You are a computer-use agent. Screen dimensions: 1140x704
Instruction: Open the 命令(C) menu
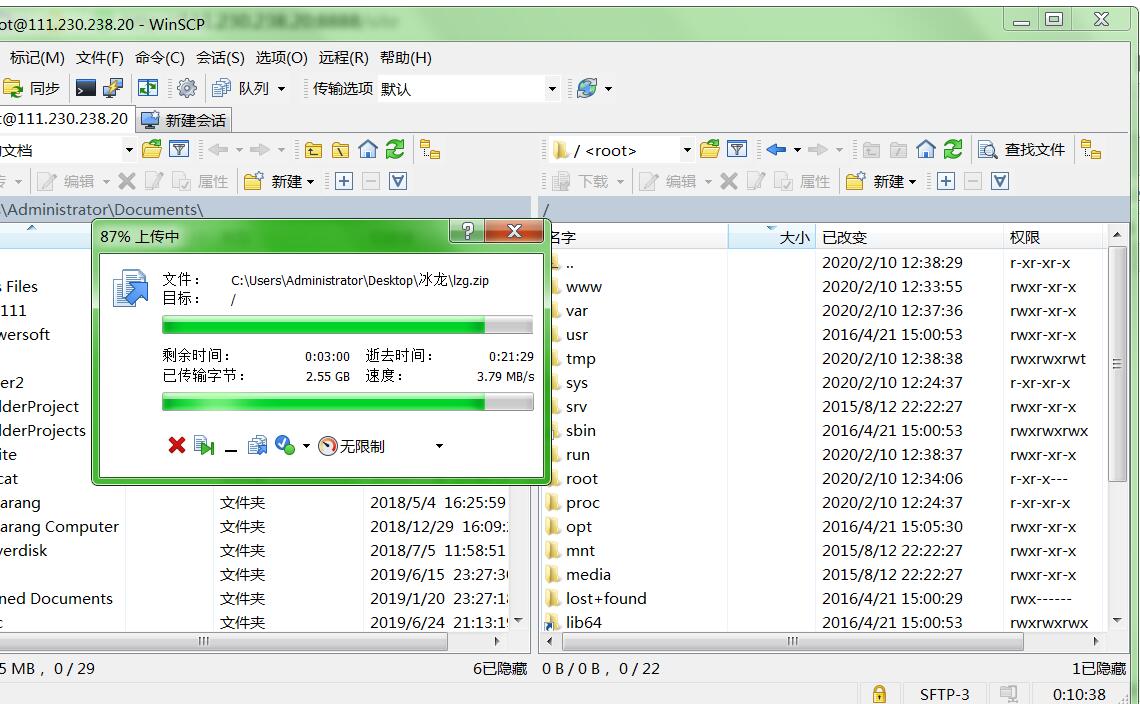click(160, 58)
